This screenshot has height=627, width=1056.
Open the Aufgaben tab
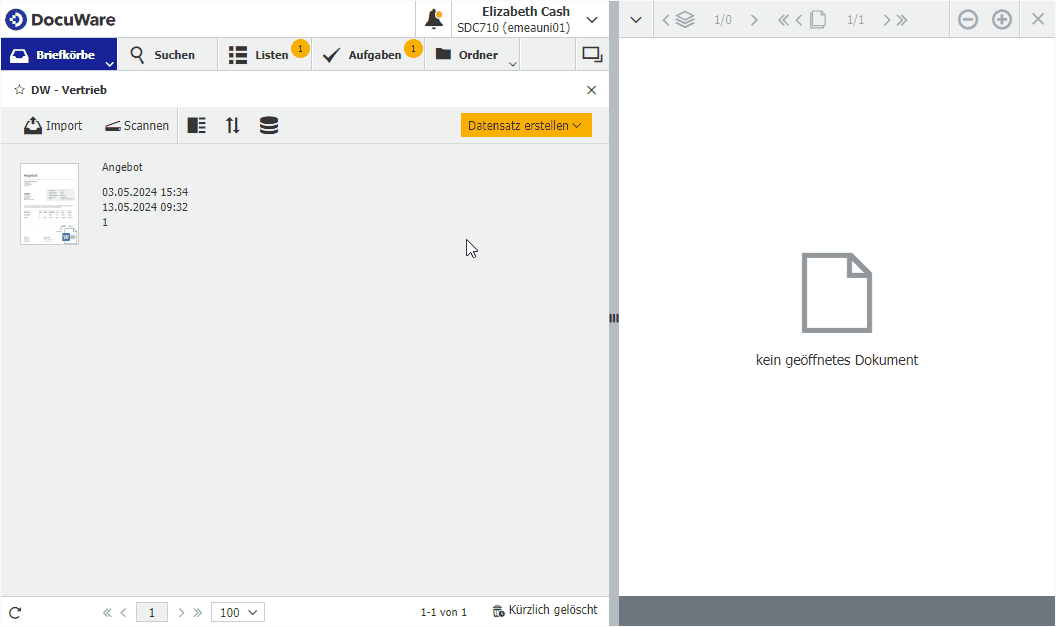(364, 55)
